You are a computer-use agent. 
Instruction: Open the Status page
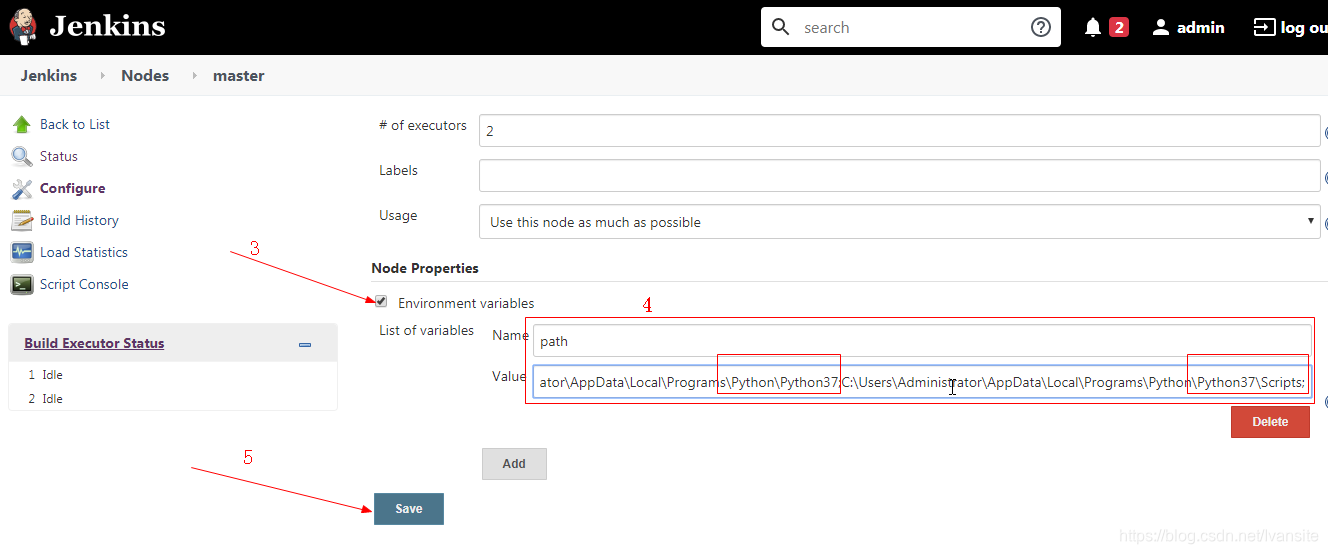59,156
